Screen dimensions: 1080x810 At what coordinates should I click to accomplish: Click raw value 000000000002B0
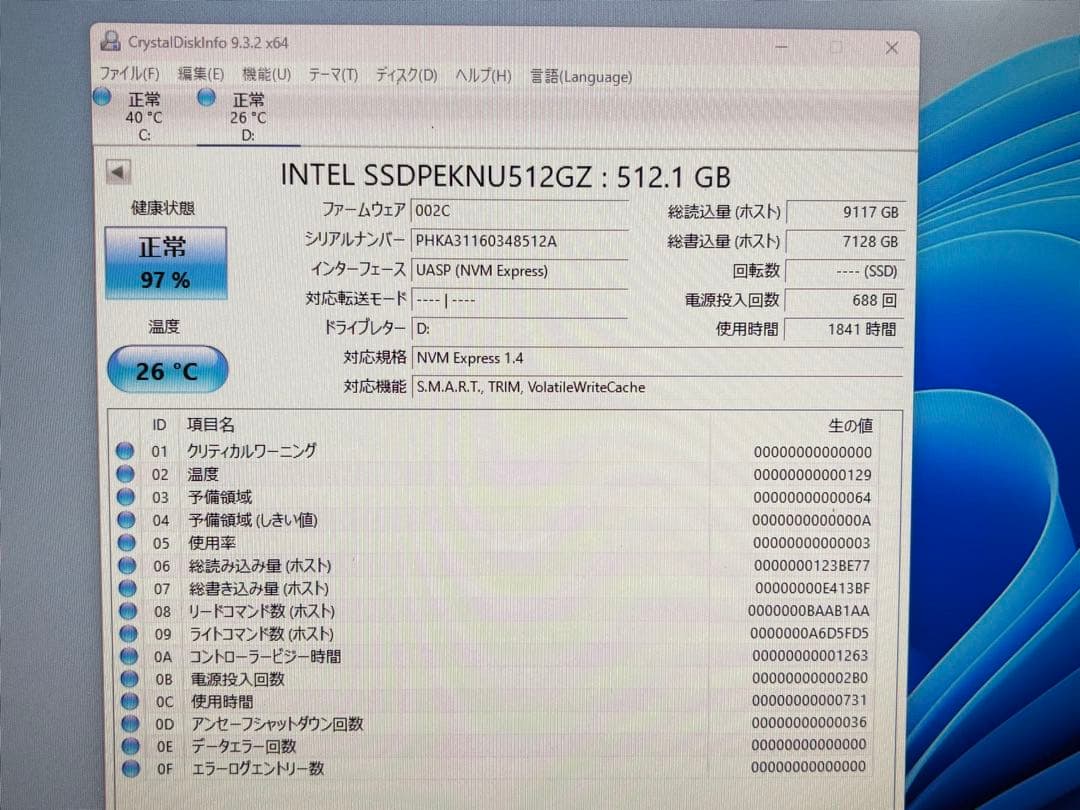809,678
